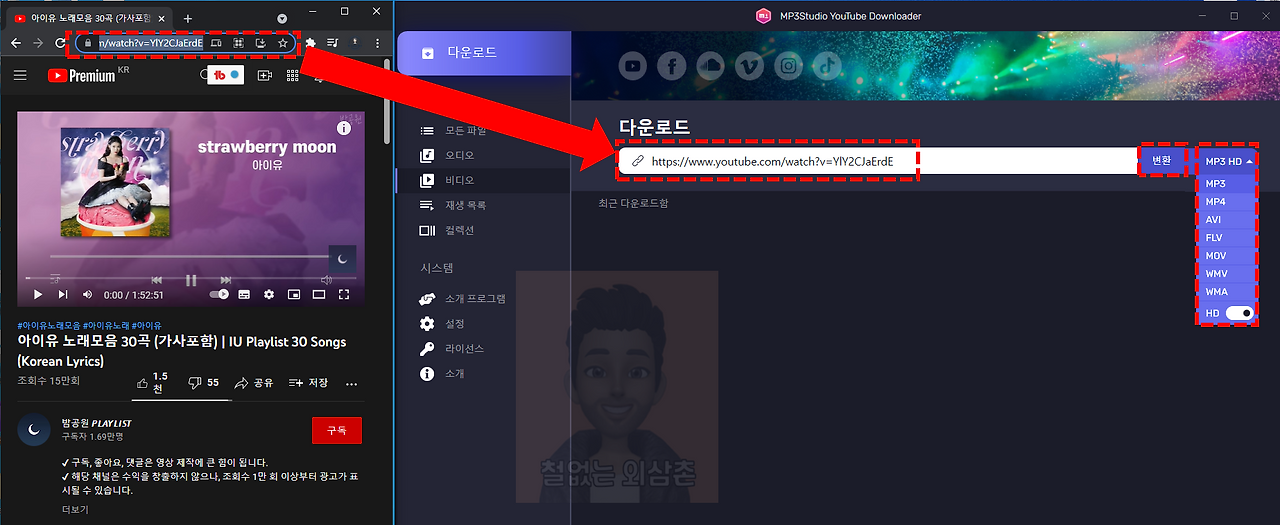Toggle YouTube autoplay switch
This screenshot has width=1280, height=525.
[219, 294]
